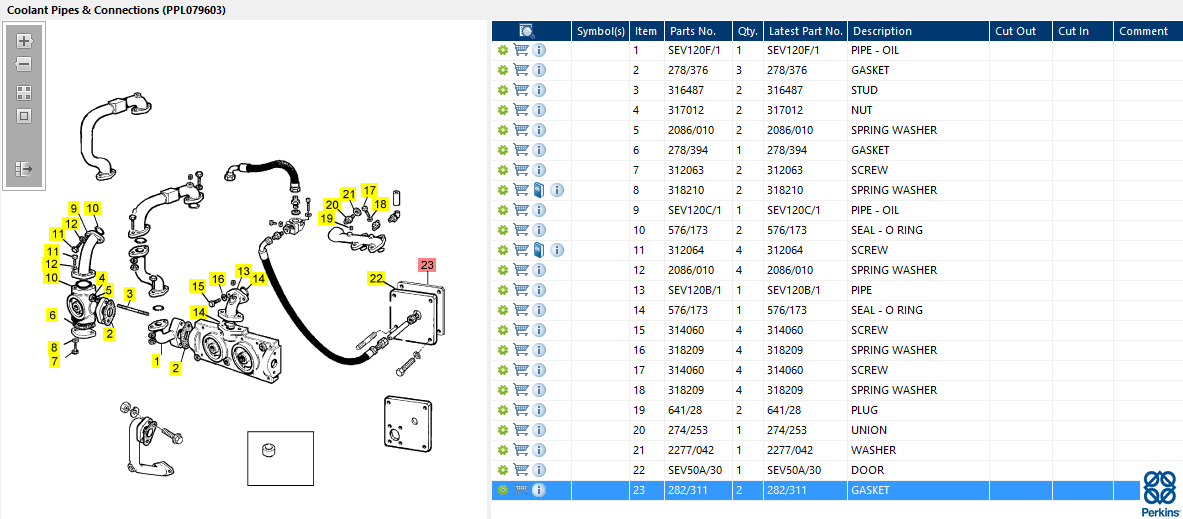This screenshot has height=519, width=1183.
Task: Open info for WASHER 2277/042
Action: pos(539,450)
